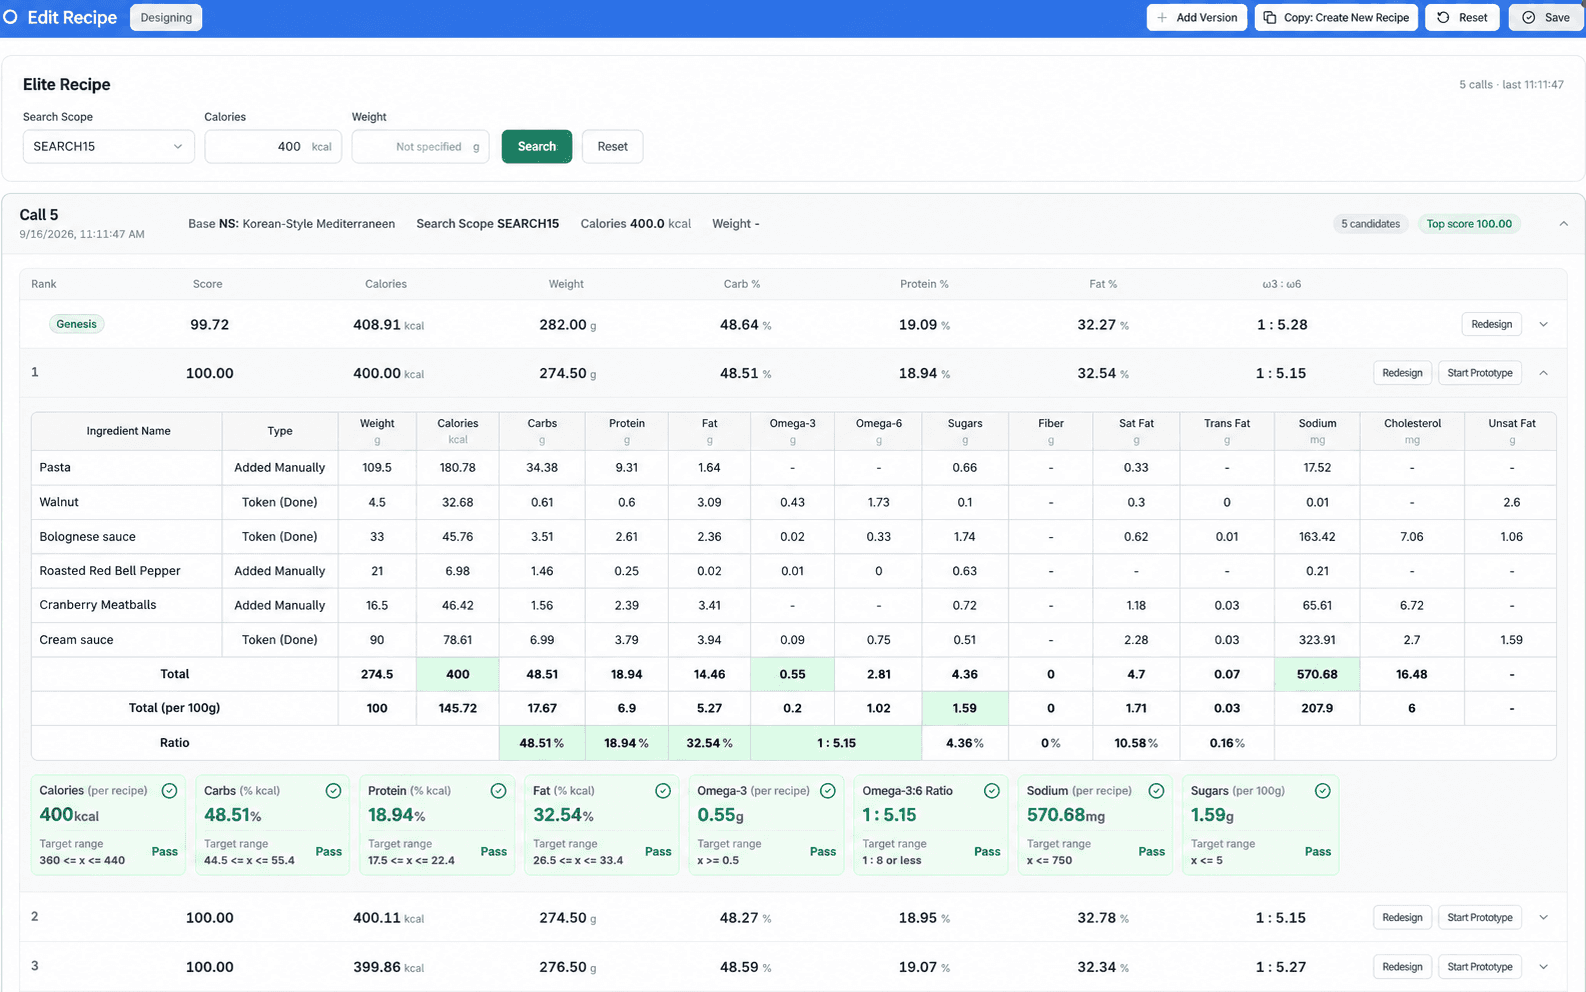Click the check icon on Omega-3:6 Ratio card
This screenshot has width=1586, height=992.
click(x=992, y=791)
